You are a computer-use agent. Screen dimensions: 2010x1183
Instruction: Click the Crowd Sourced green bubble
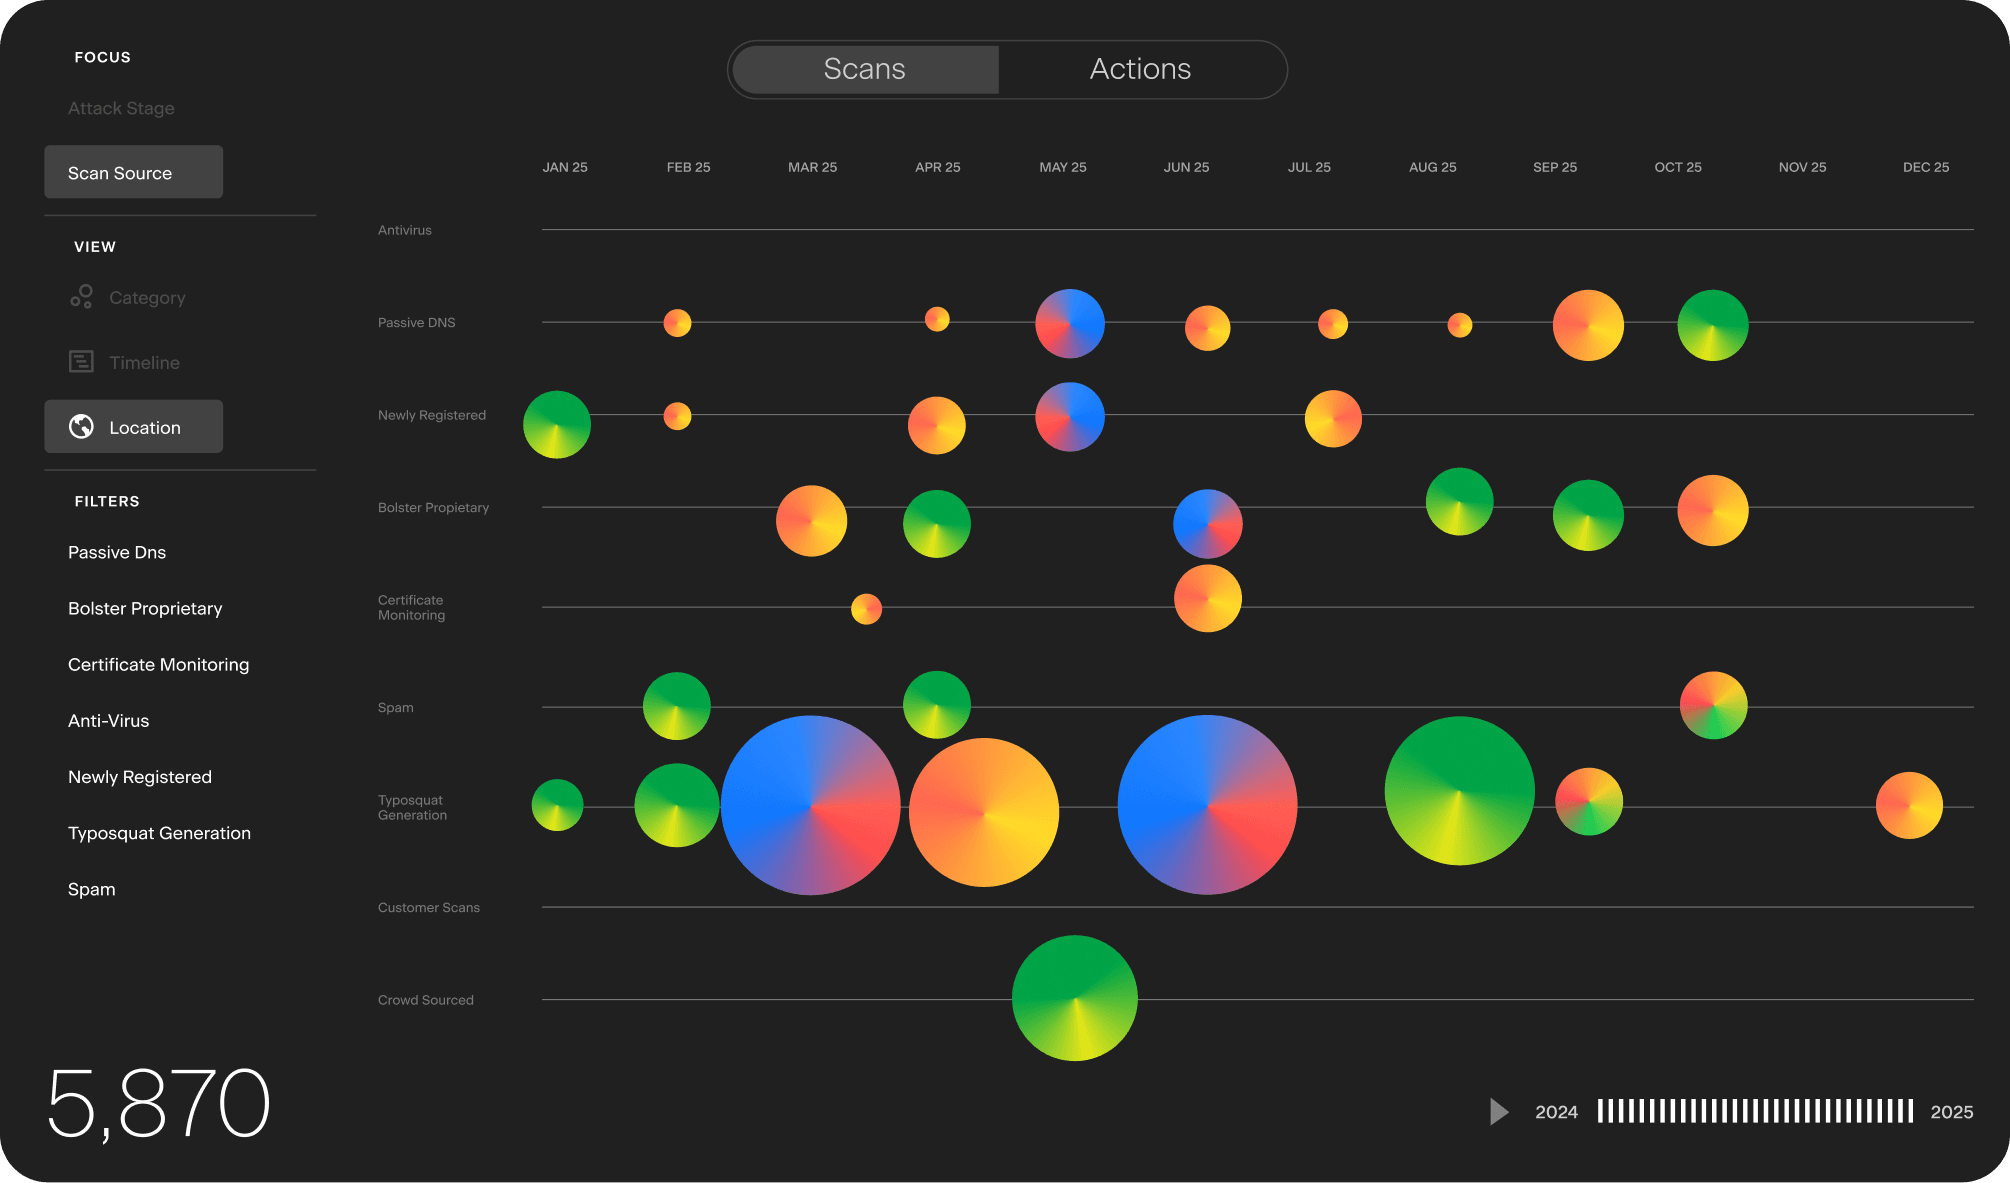click(x=1074, y=998)
